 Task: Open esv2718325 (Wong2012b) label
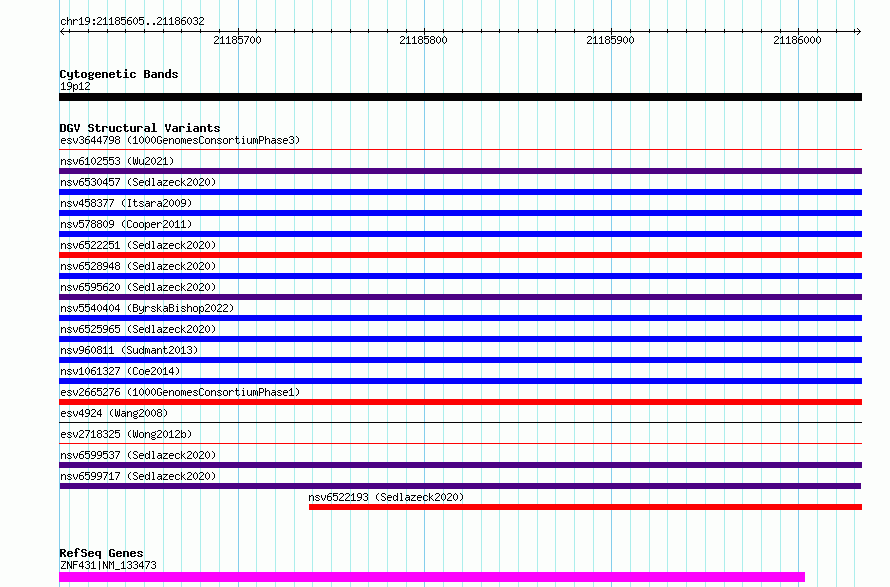[126, 434]
